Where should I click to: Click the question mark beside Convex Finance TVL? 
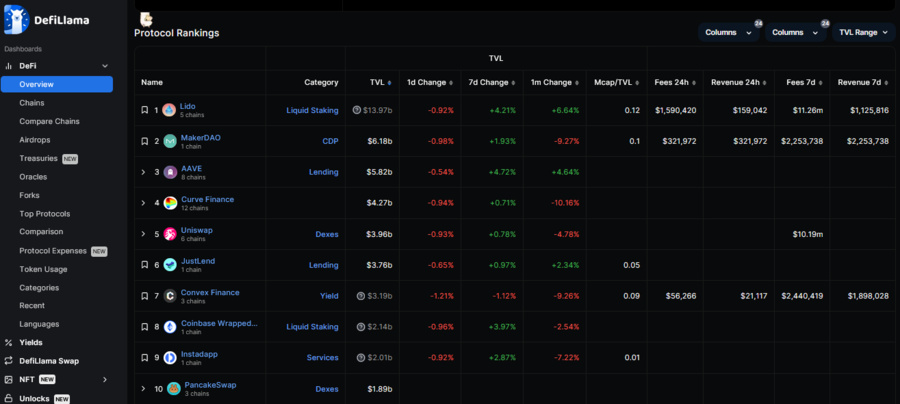(360, 296)
